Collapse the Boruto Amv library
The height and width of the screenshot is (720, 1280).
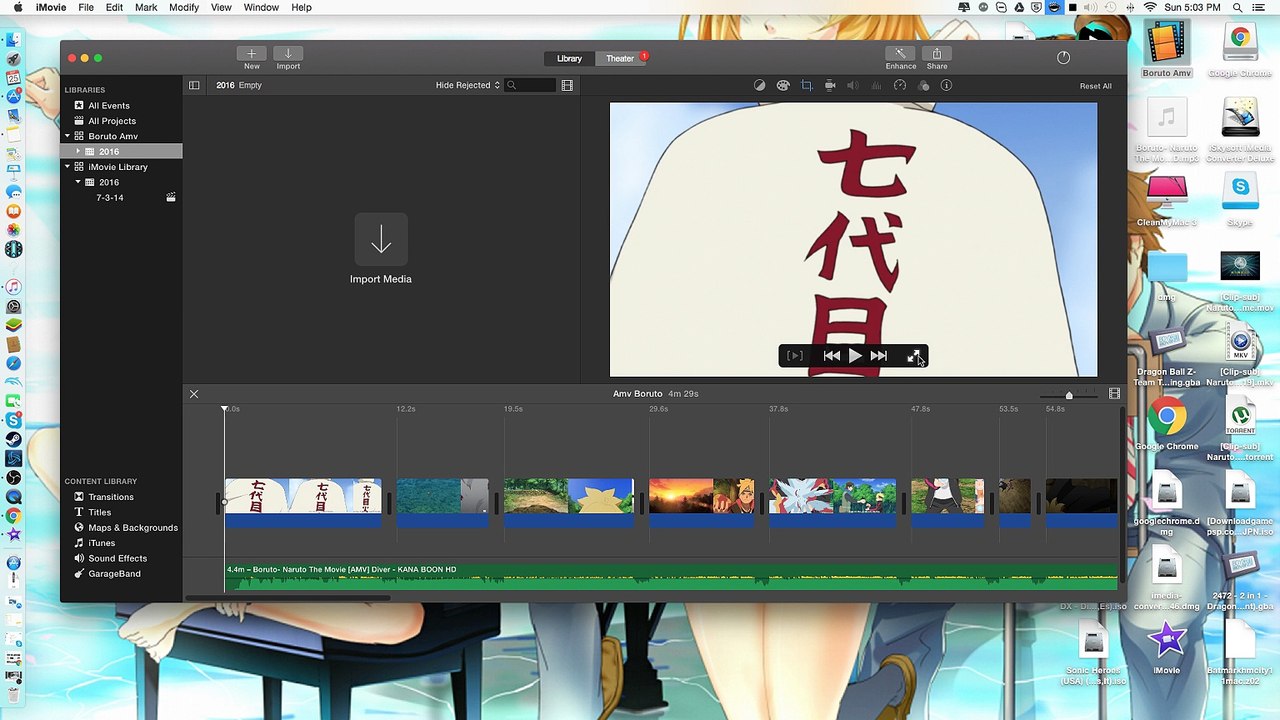point(68,136)
